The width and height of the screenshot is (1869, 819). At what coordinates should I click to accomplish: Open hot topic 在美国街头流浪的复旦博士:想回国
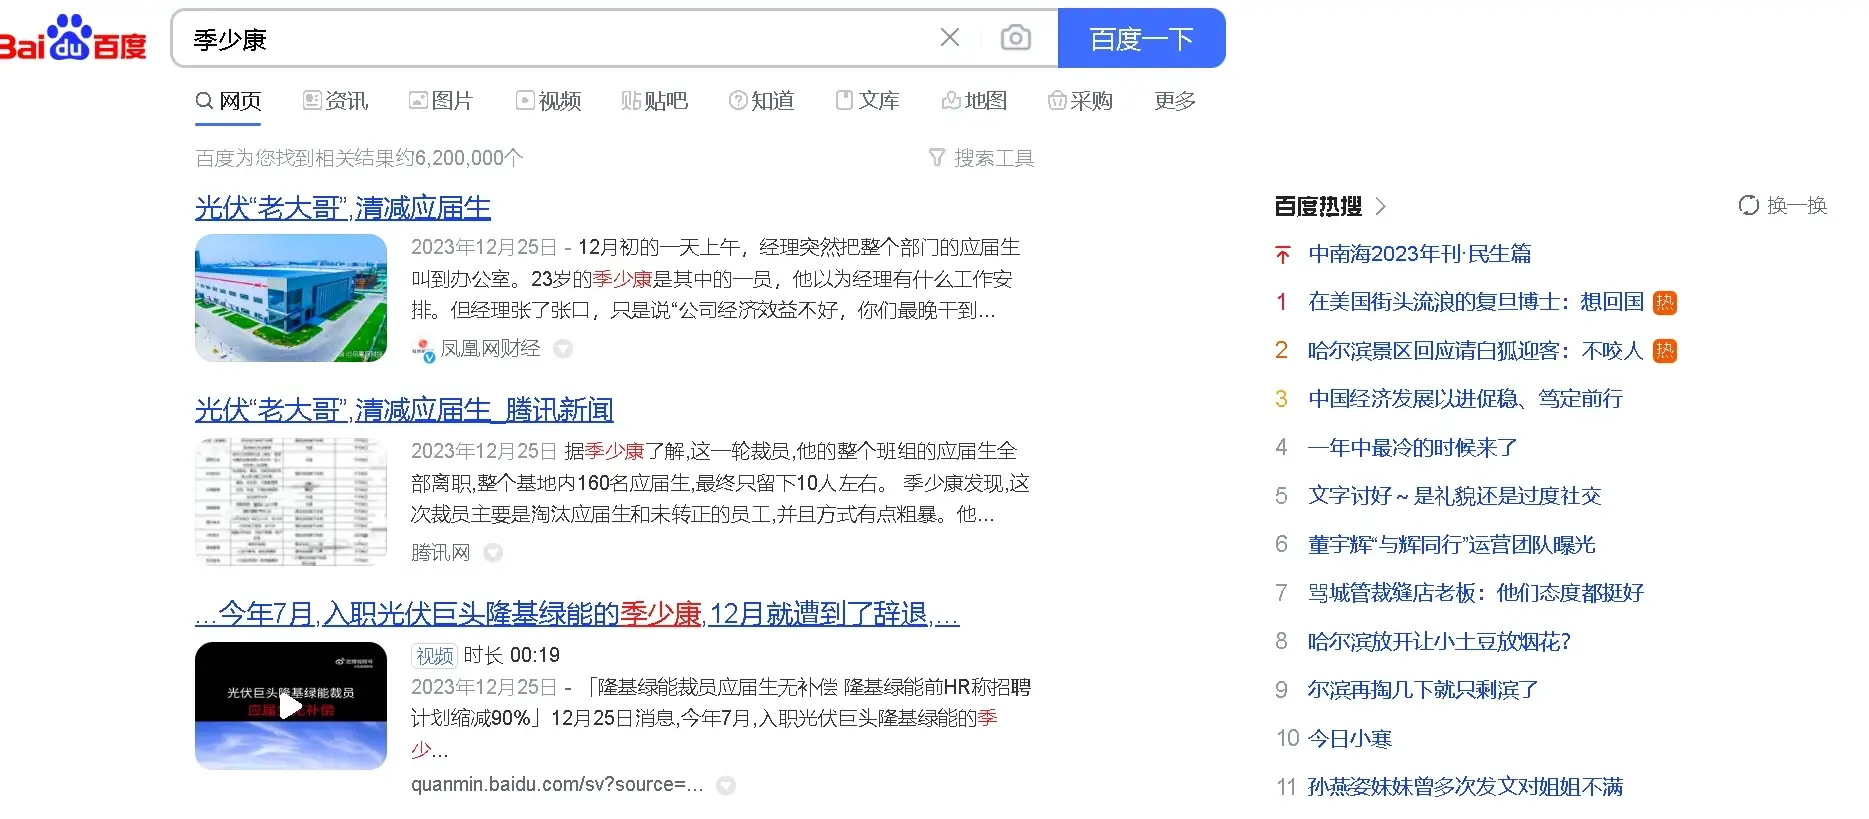point(1476,302)
